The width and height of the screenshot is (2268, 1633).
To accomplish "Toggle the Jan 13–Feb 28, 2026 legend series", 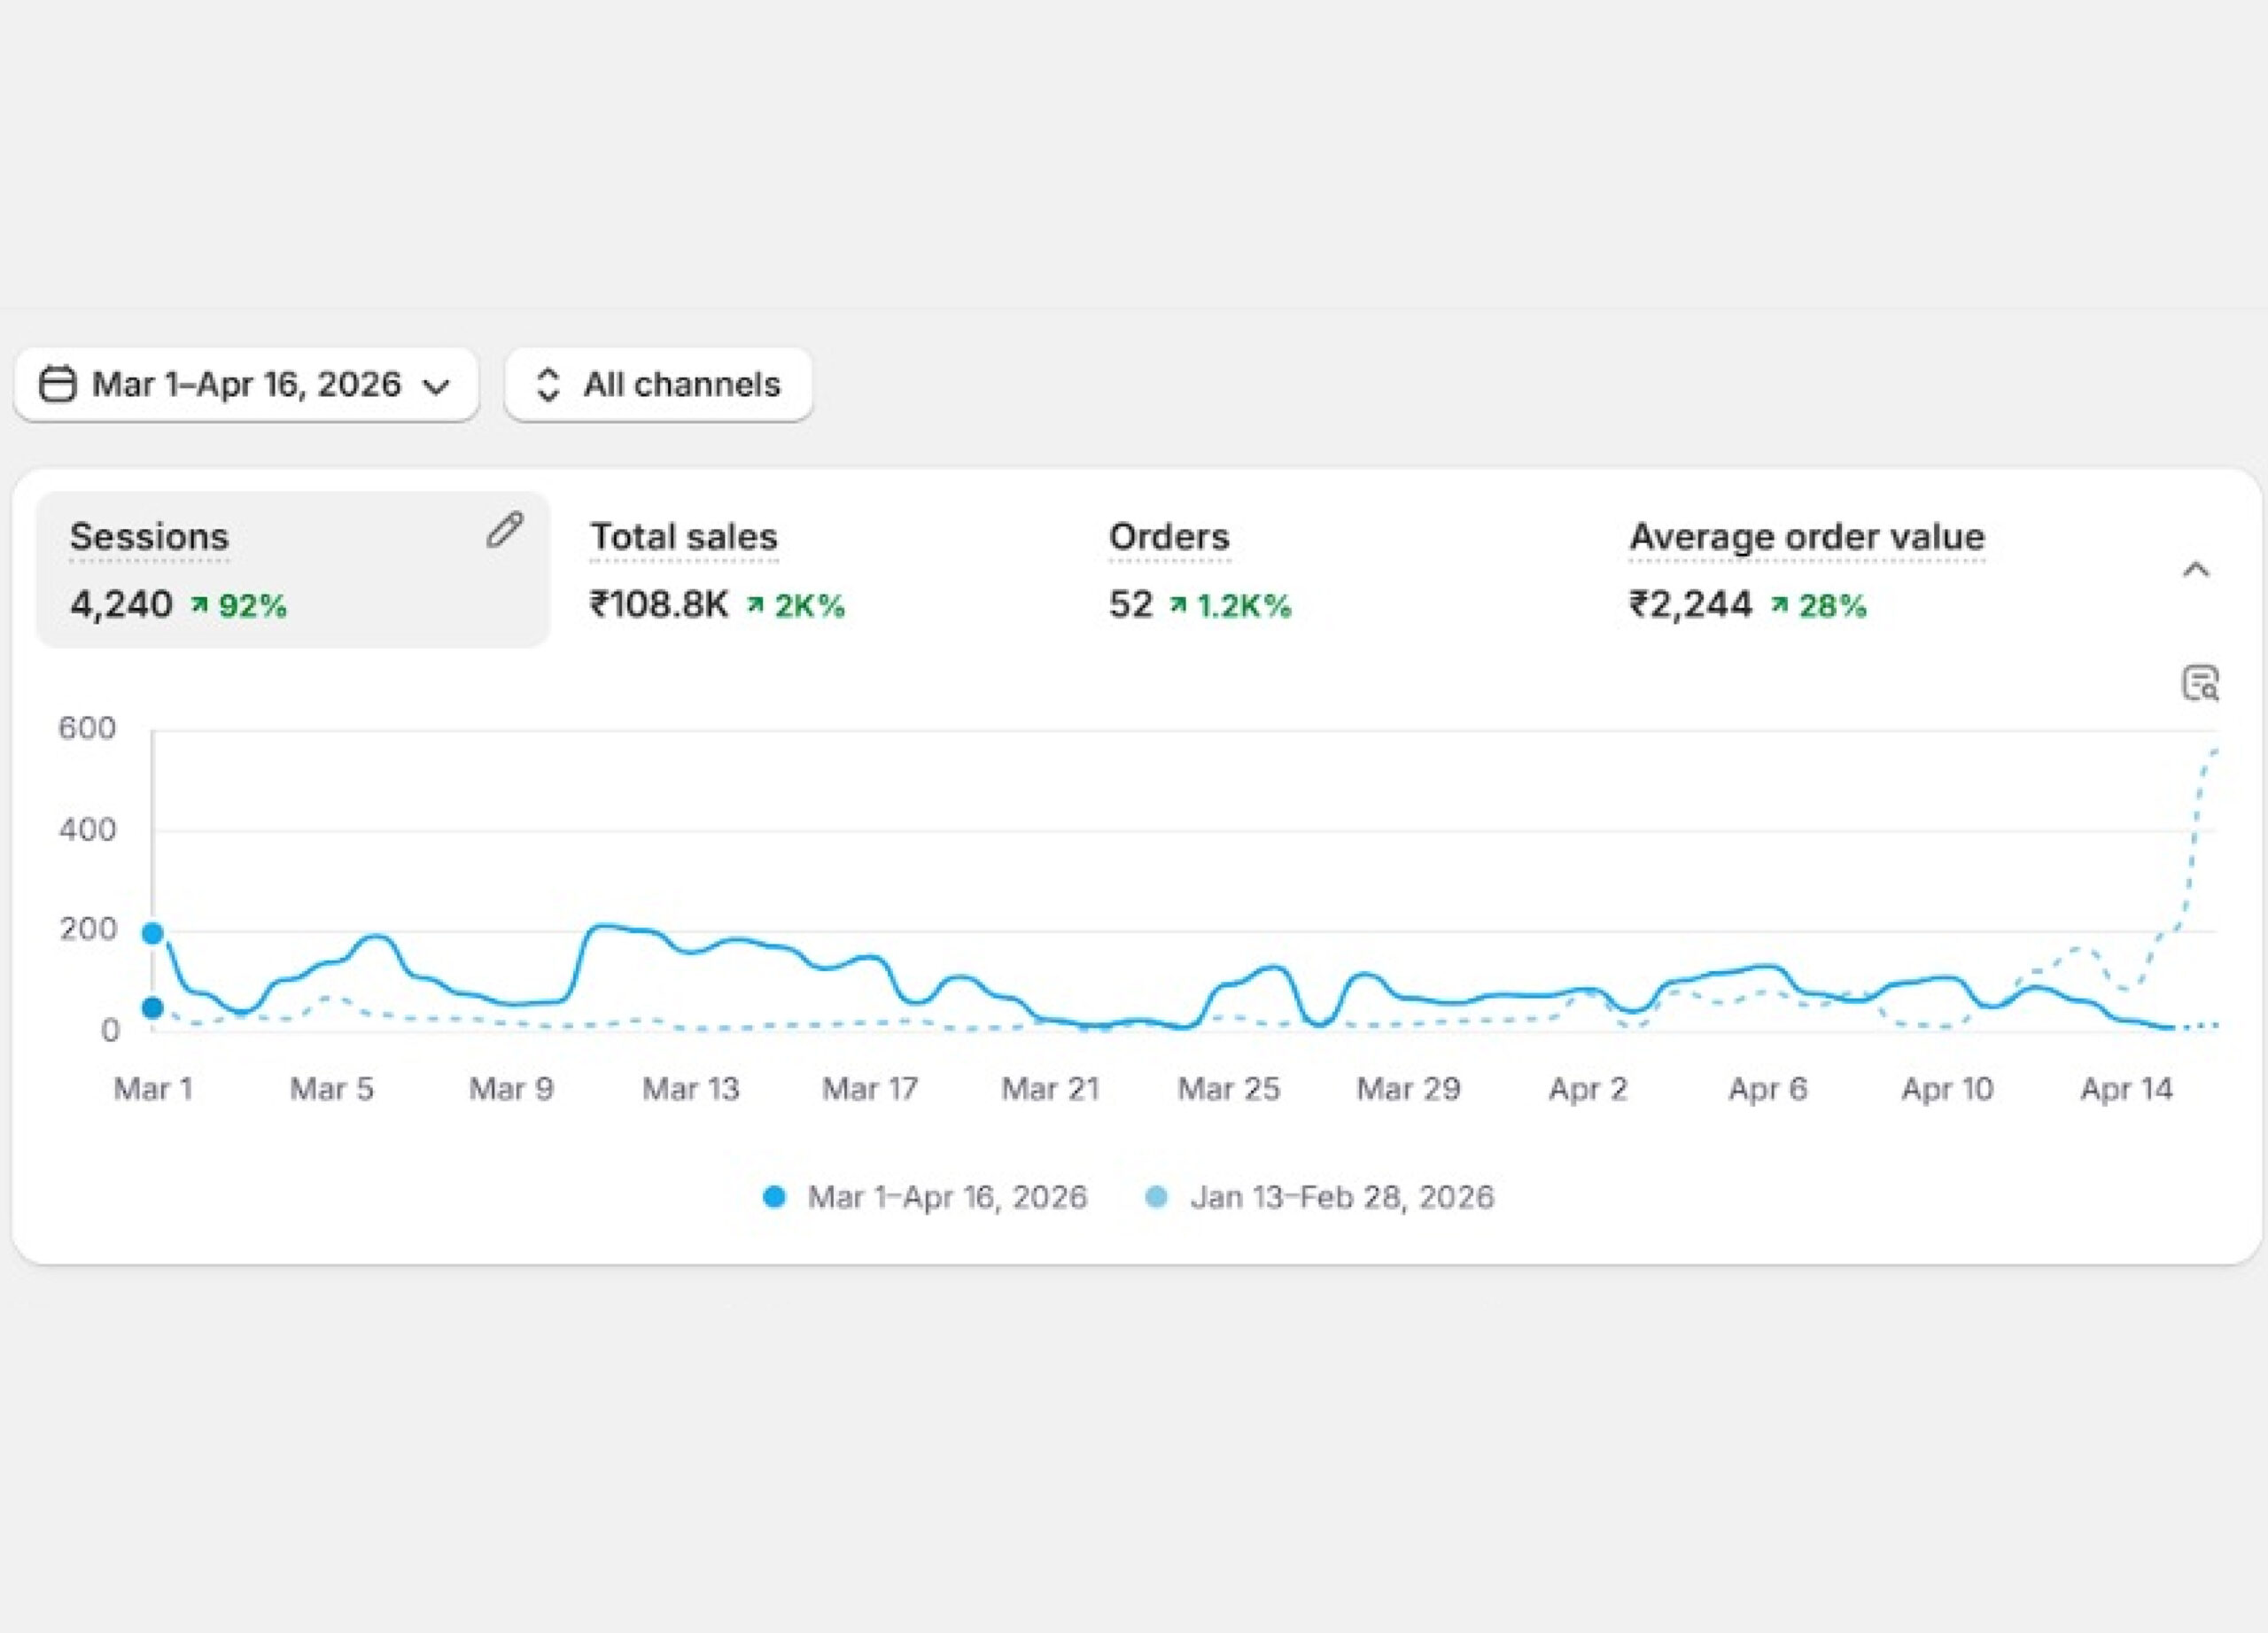I will pyautogui.click(x=1342, y=1197).
